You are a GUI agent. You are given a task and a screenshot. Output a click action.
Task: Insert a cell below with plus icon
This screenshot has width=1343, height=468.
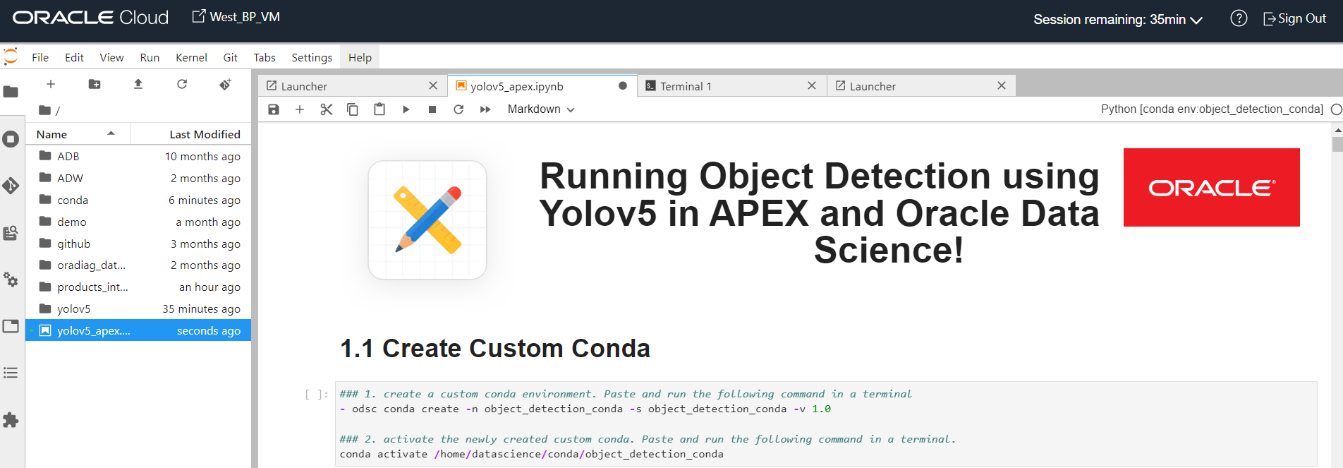coord(299,109)
